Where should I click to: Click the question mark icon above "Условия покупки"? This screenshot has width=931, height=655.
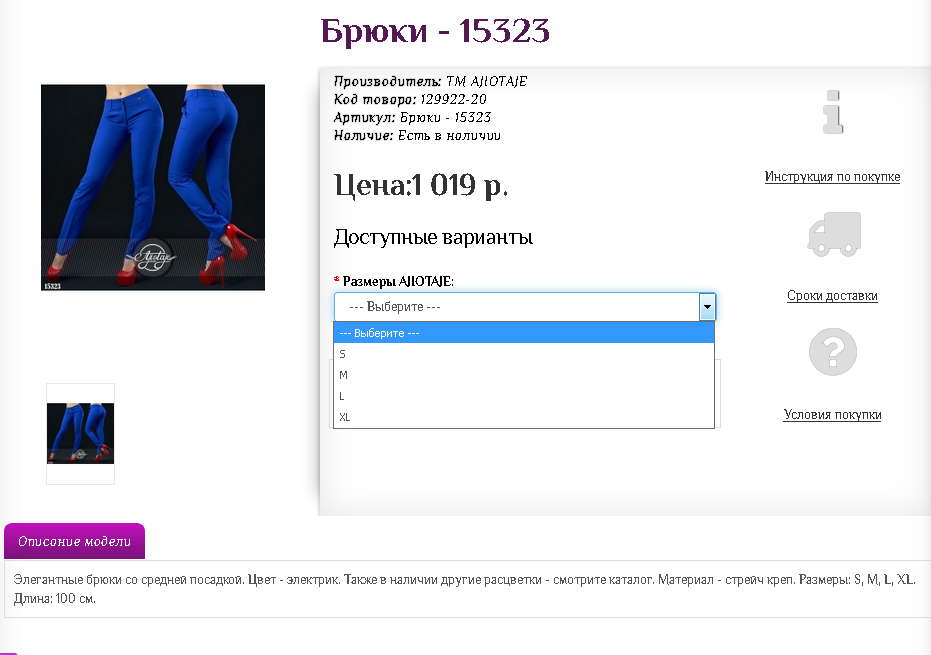[x=833, y=351]
